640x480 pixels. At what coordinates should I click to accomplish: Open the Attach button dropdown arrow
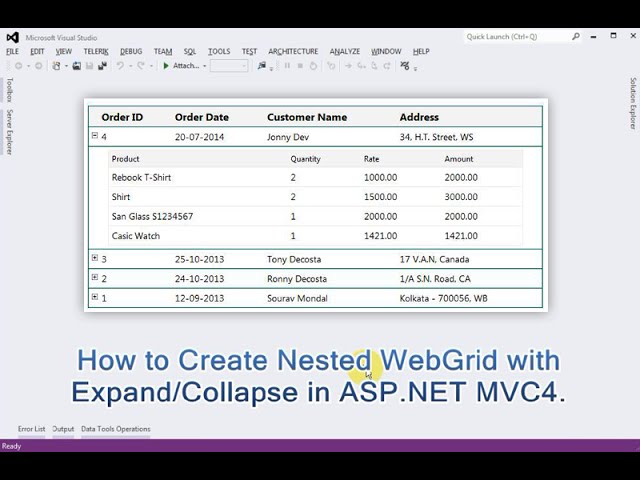tap(204, 66)
